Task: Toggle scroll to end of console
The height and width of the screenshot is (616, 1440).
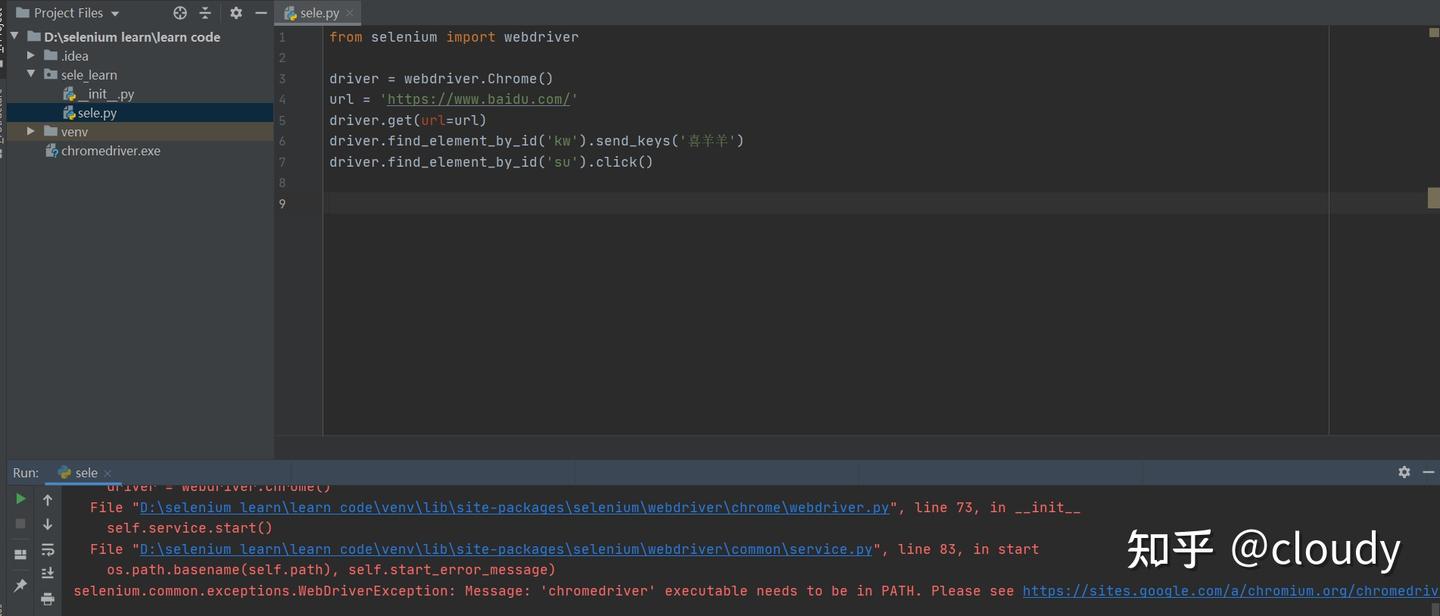Action: pyautogui.click(x=47, y=574)
